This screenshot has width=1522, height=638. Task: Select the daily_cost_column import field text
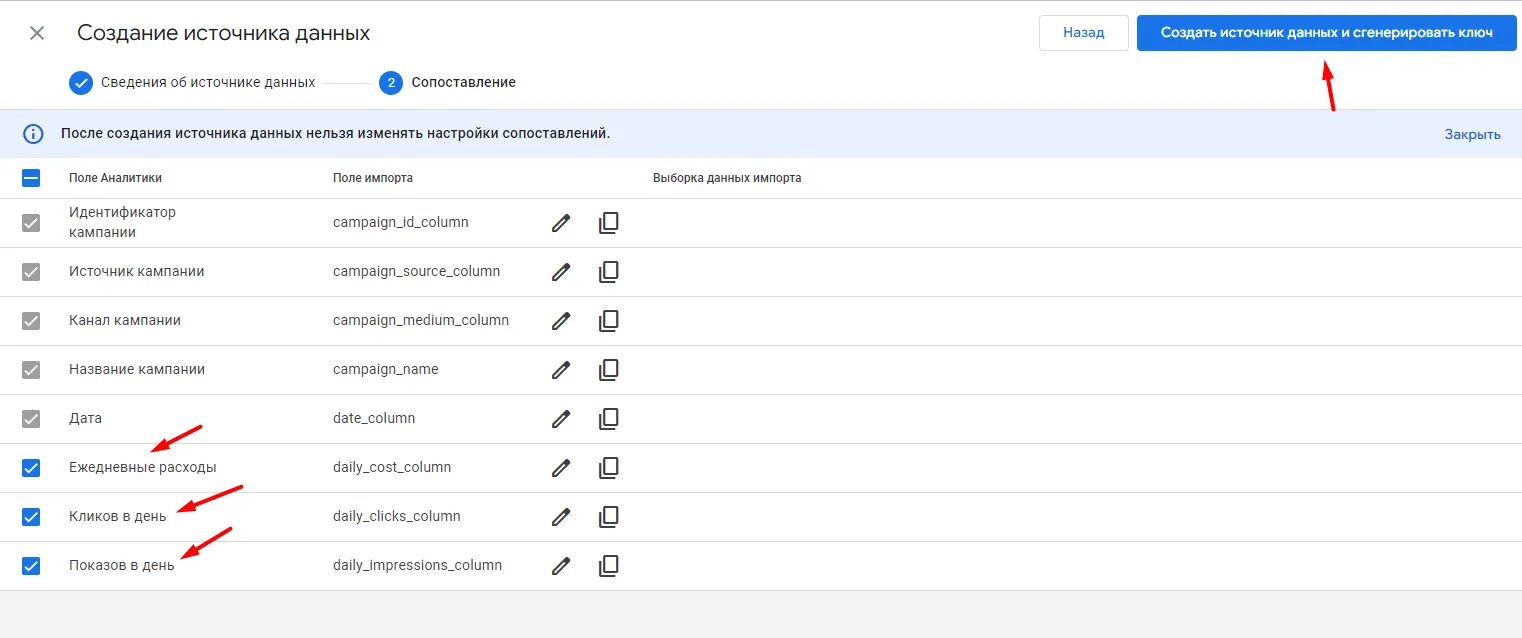(392, 467)
